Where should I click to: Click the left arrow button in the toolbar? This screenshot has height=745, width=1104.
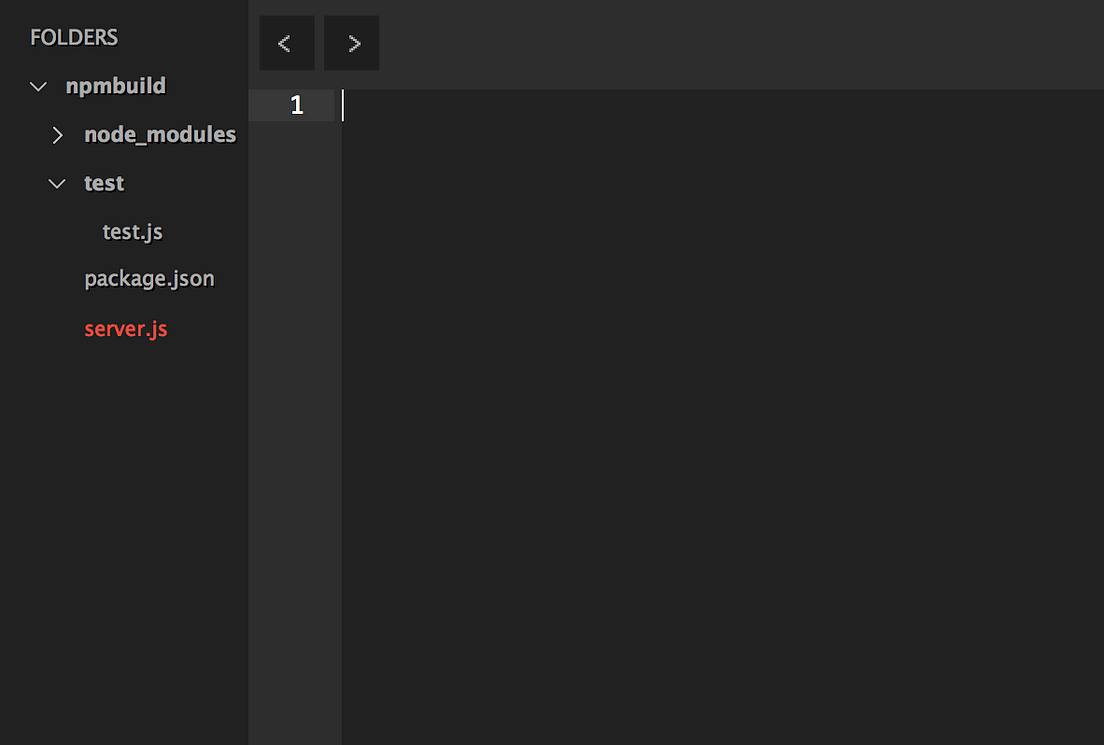pyautogui.click(x=286, y=43)
